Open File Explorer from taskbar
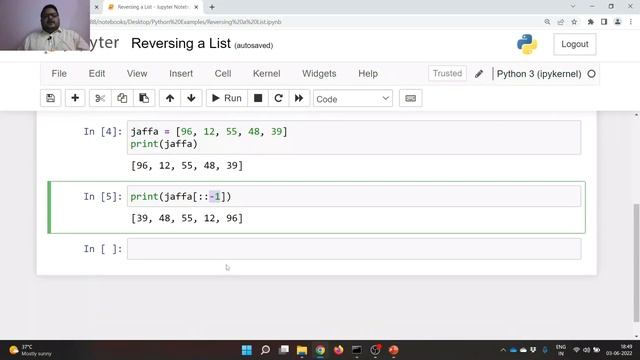 coord(302,350)
